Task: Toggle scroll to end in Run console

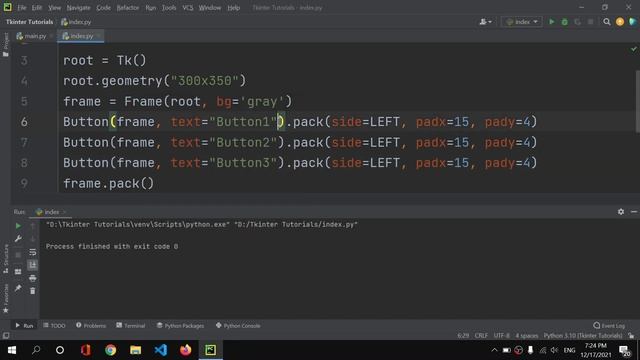Action: [33, 265]
